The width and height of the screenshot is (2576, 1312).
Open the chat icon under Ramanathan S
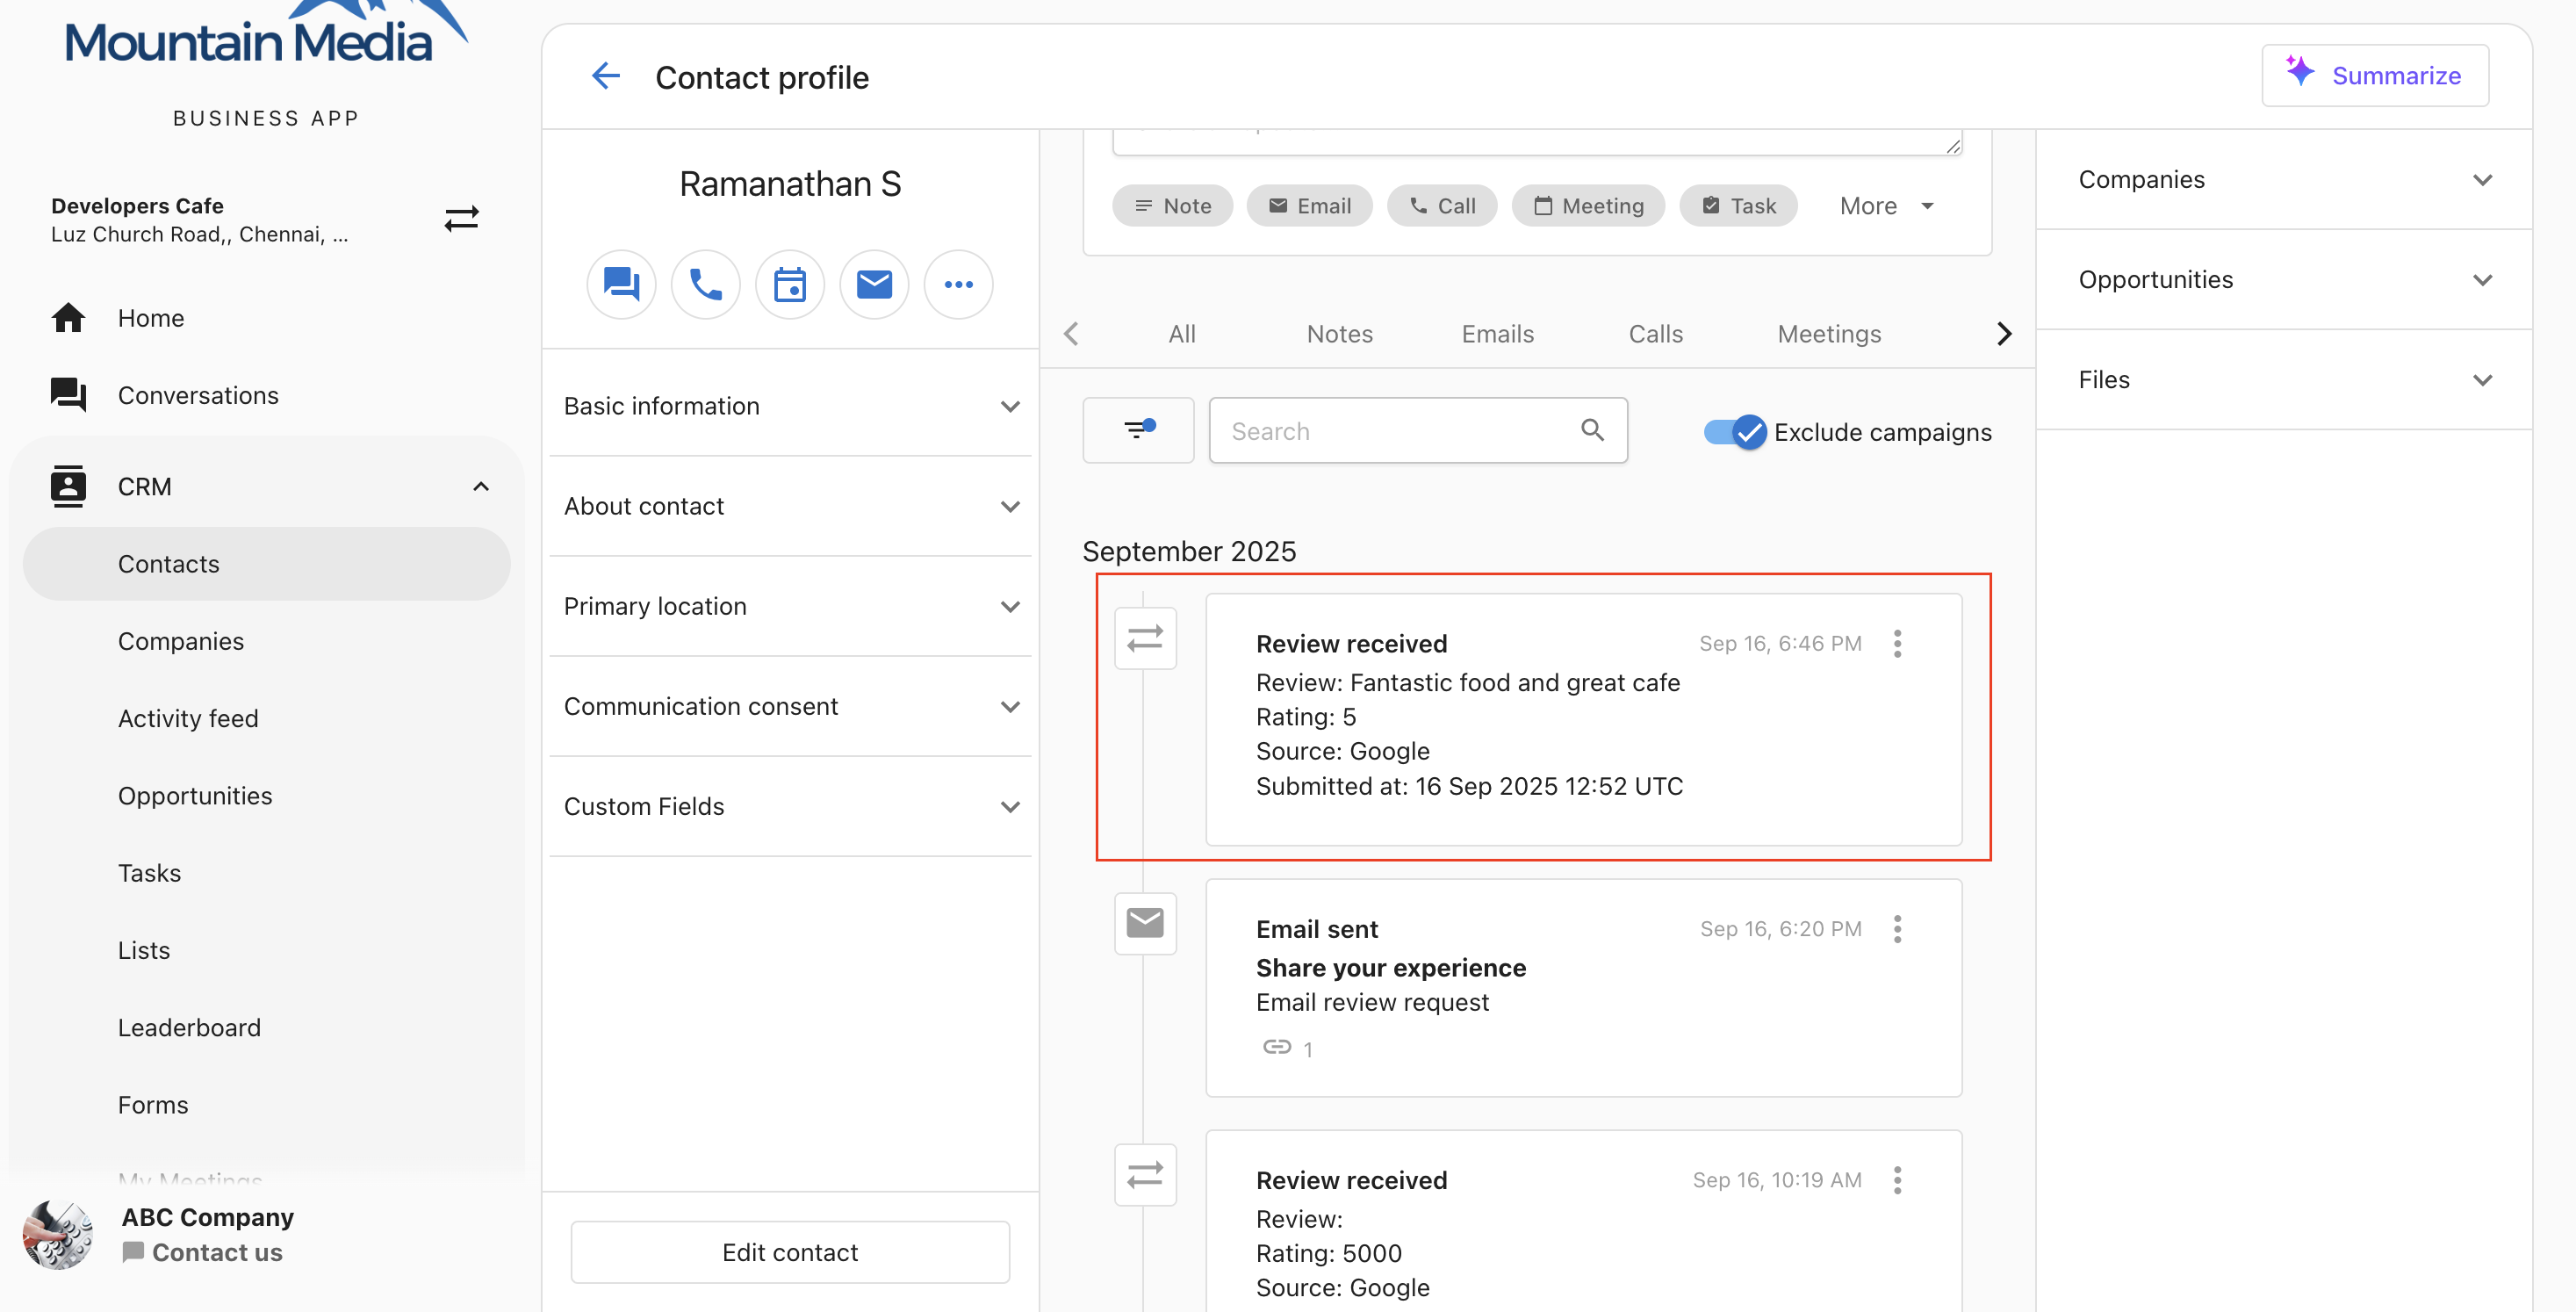(x=621, y=285)
